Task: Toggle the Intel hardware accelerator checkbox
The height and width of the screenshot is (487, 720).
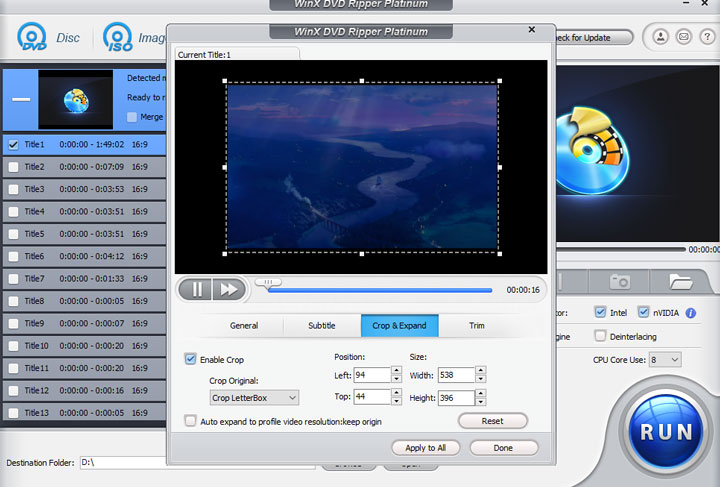Action: pos(600,312)
